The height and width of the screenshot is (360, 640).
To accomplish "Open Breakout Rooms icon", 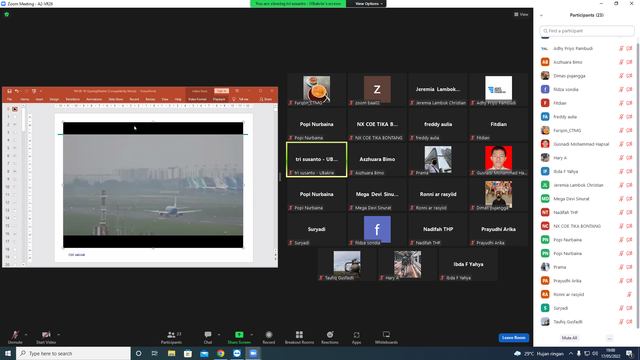I will coord(299,335).
